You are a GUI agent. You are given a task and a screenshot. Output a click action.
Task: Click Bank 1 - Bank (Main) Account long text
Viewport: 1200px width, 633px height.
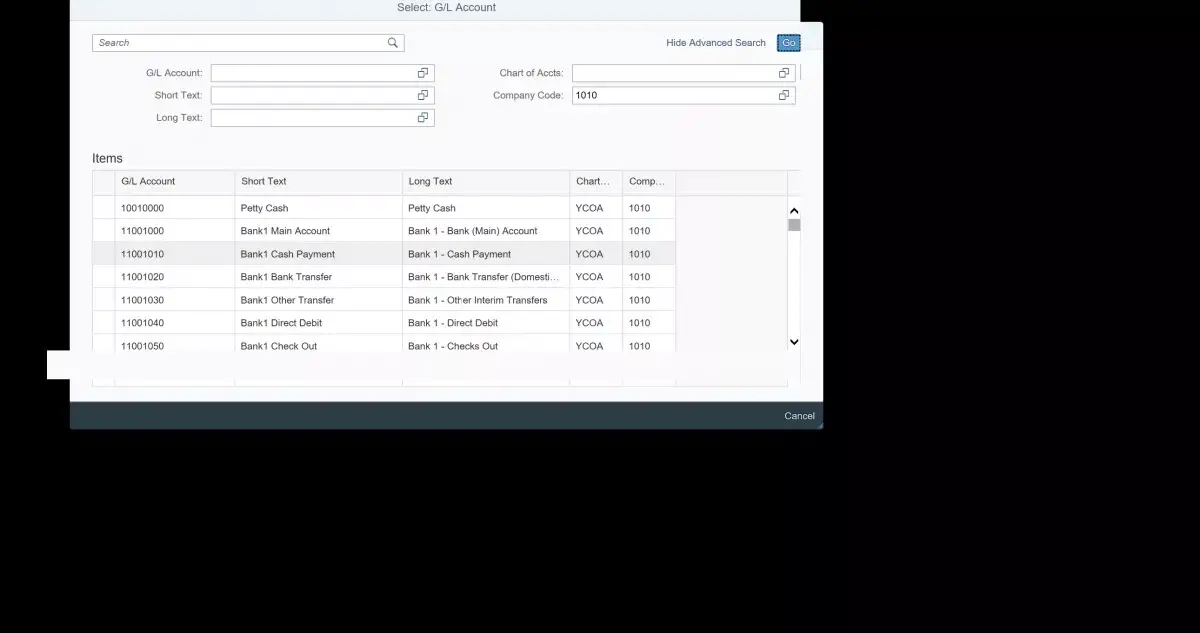pyautogui.click(x=473, y=231)
